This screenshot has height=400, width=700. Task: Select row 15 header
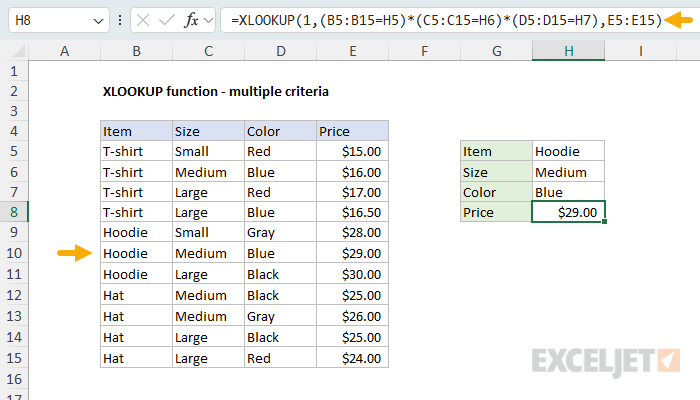pyautogui.click(x=14, y=358)
